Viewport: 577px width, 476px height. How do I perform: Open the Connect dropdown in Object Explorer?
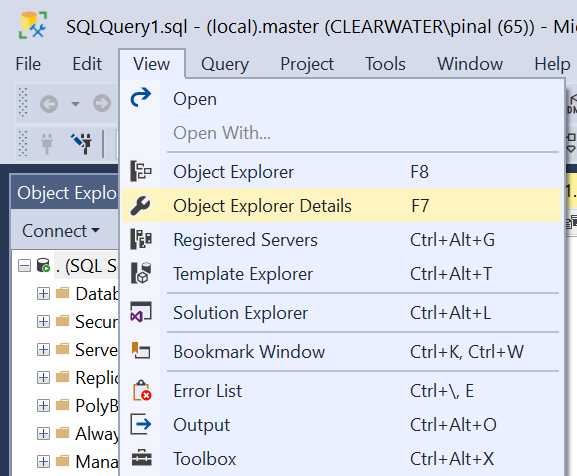click(61, 231)
